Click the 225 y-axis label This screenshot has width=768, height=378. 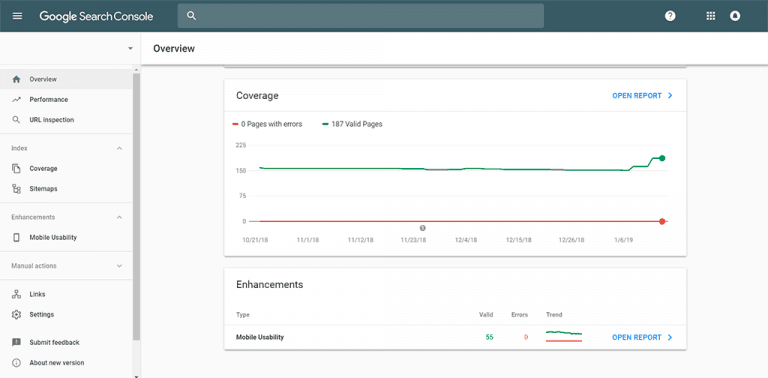pyautogui.click(x=240, y=145)
